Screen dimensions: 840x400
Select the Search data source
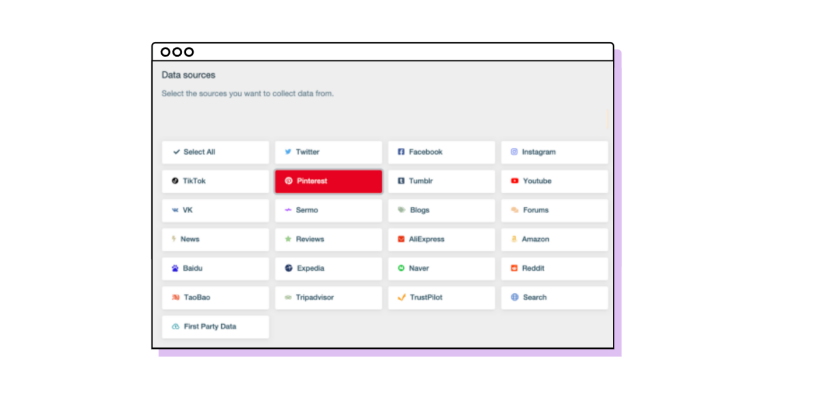coord(554,297)
